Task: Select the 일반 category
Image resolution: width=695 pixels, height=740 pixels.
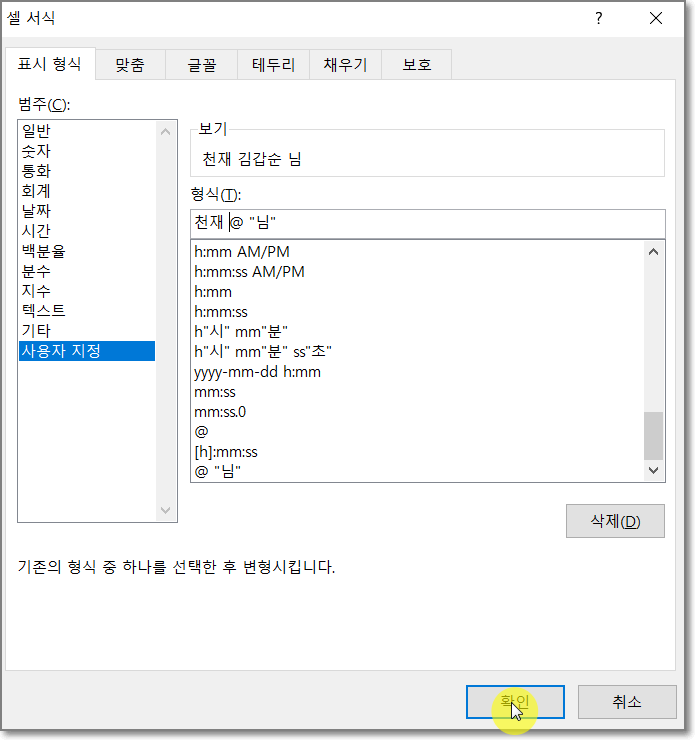Action: pos(87,131)
